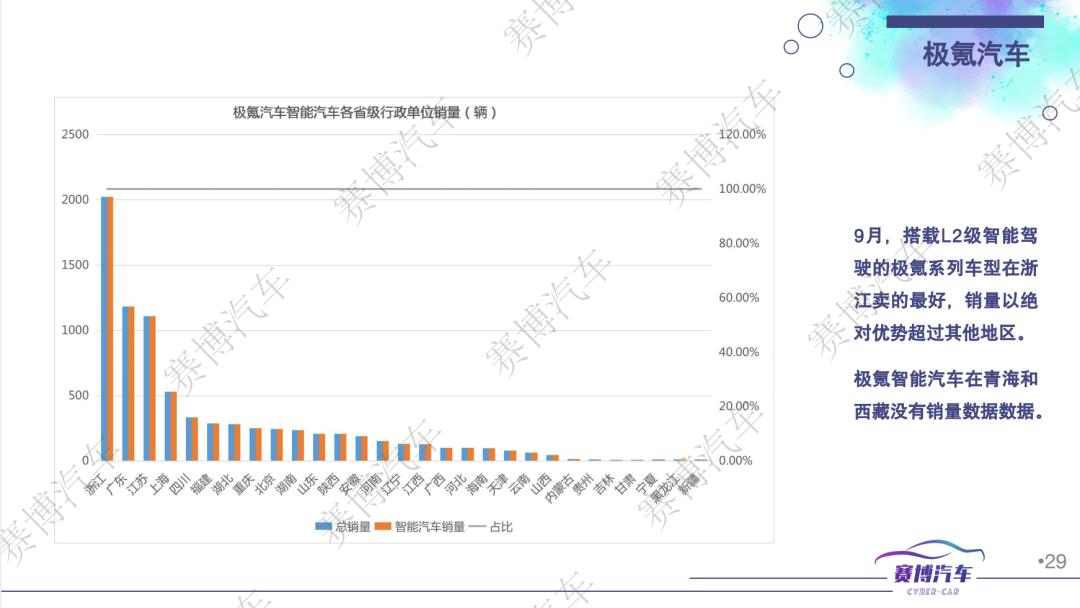The width and height of the screenshot is (1080, 608).
Task: Click the 1500 left axis value
Action: coord(75,265)
